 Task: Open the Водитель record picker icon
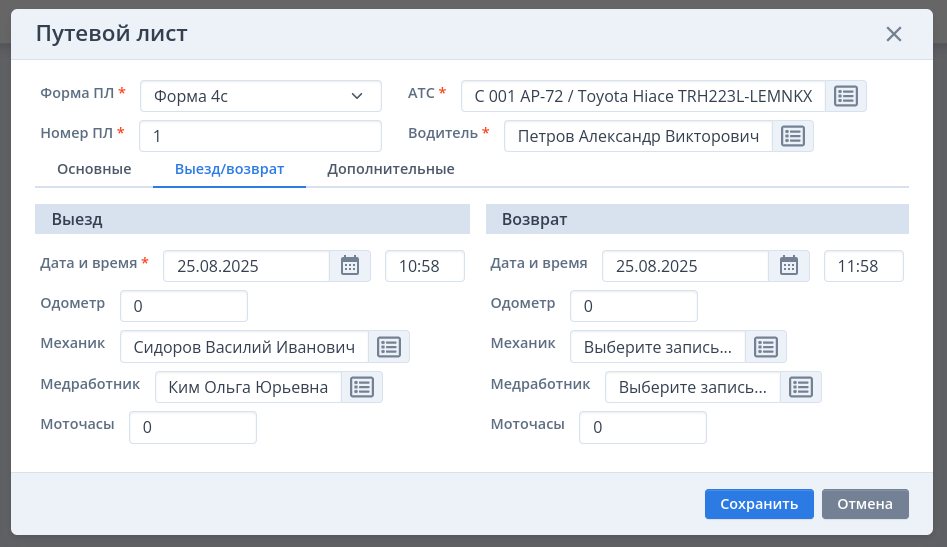tap(792, 136)
